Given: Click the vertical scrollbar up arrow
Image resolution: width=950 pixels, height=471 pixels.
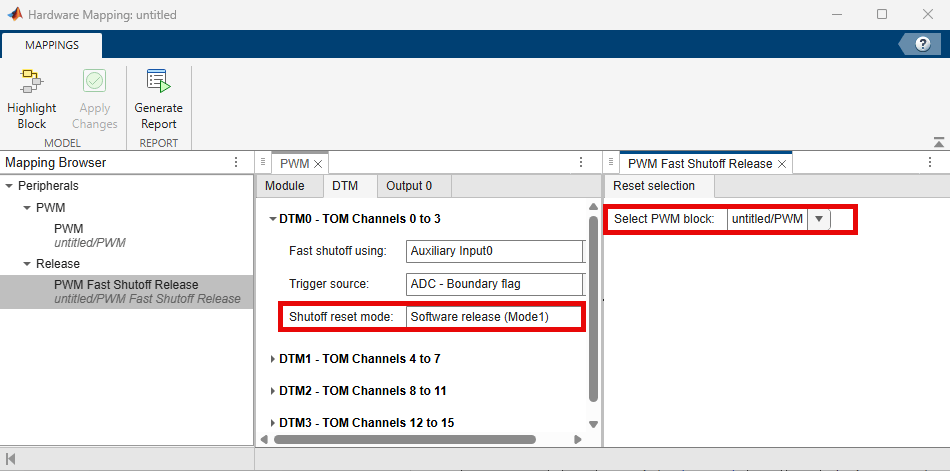Looking at the screenshot, I should [x=593, y=208].
